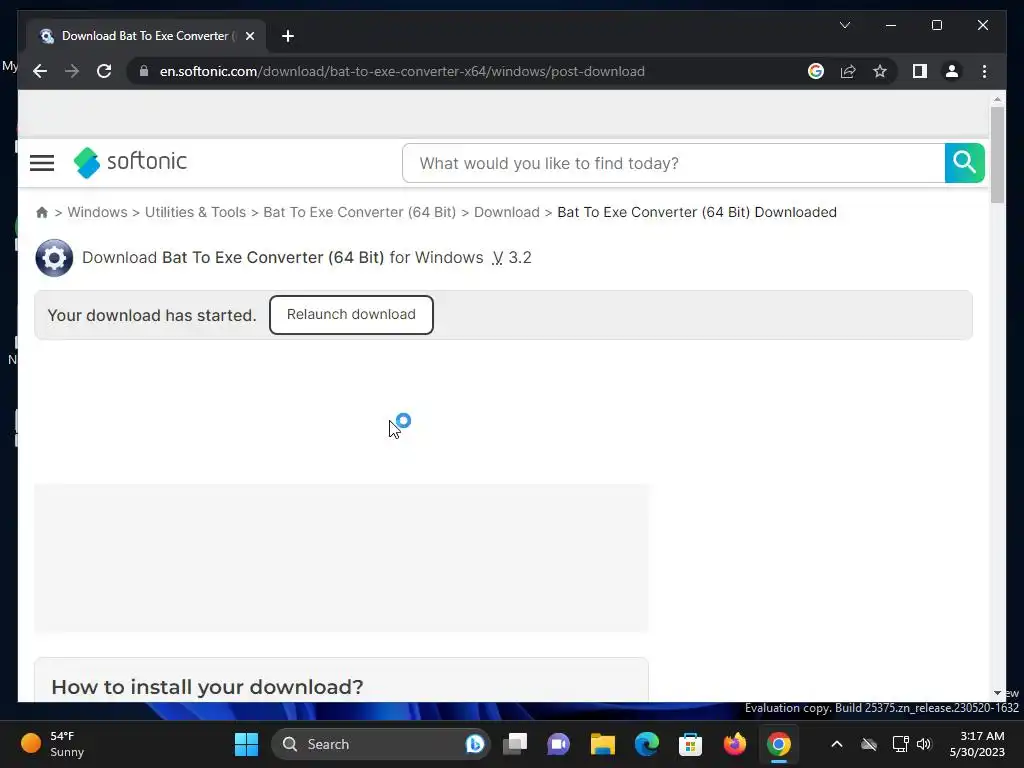Image resolution: width=1024 pixels, height=768 pixels.
Task: Open Microsoft Edge from taskbar
Action: tap(647, 744)
